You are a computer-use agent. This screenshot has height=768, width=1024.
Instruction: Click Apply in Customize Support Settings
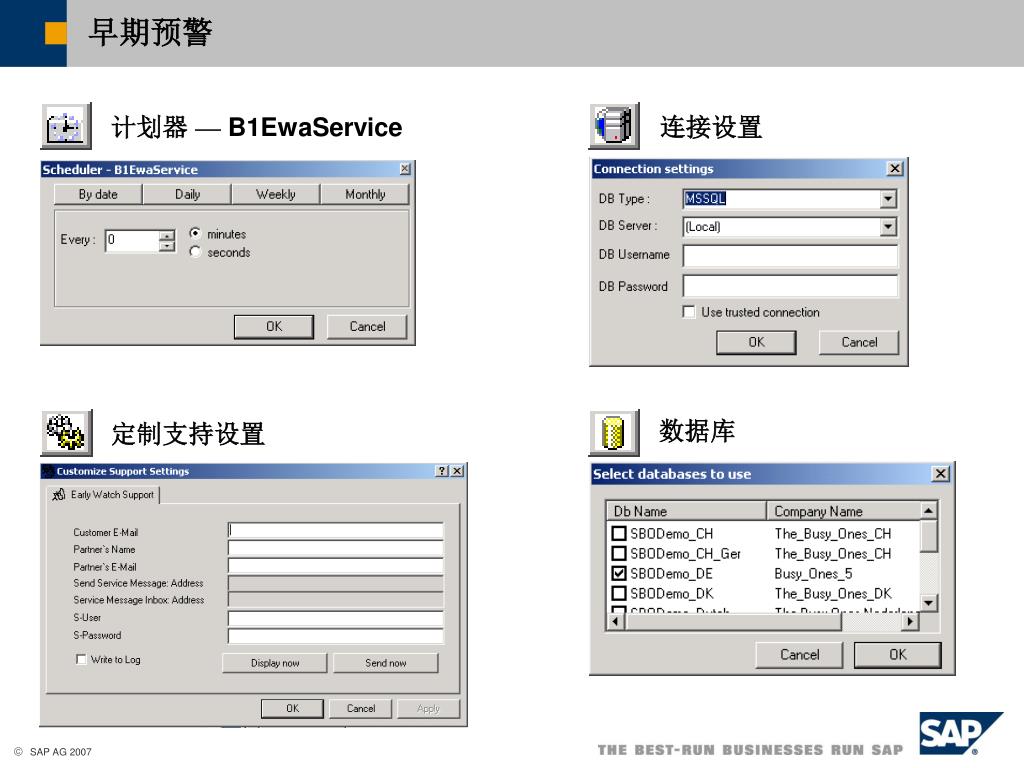428,709
